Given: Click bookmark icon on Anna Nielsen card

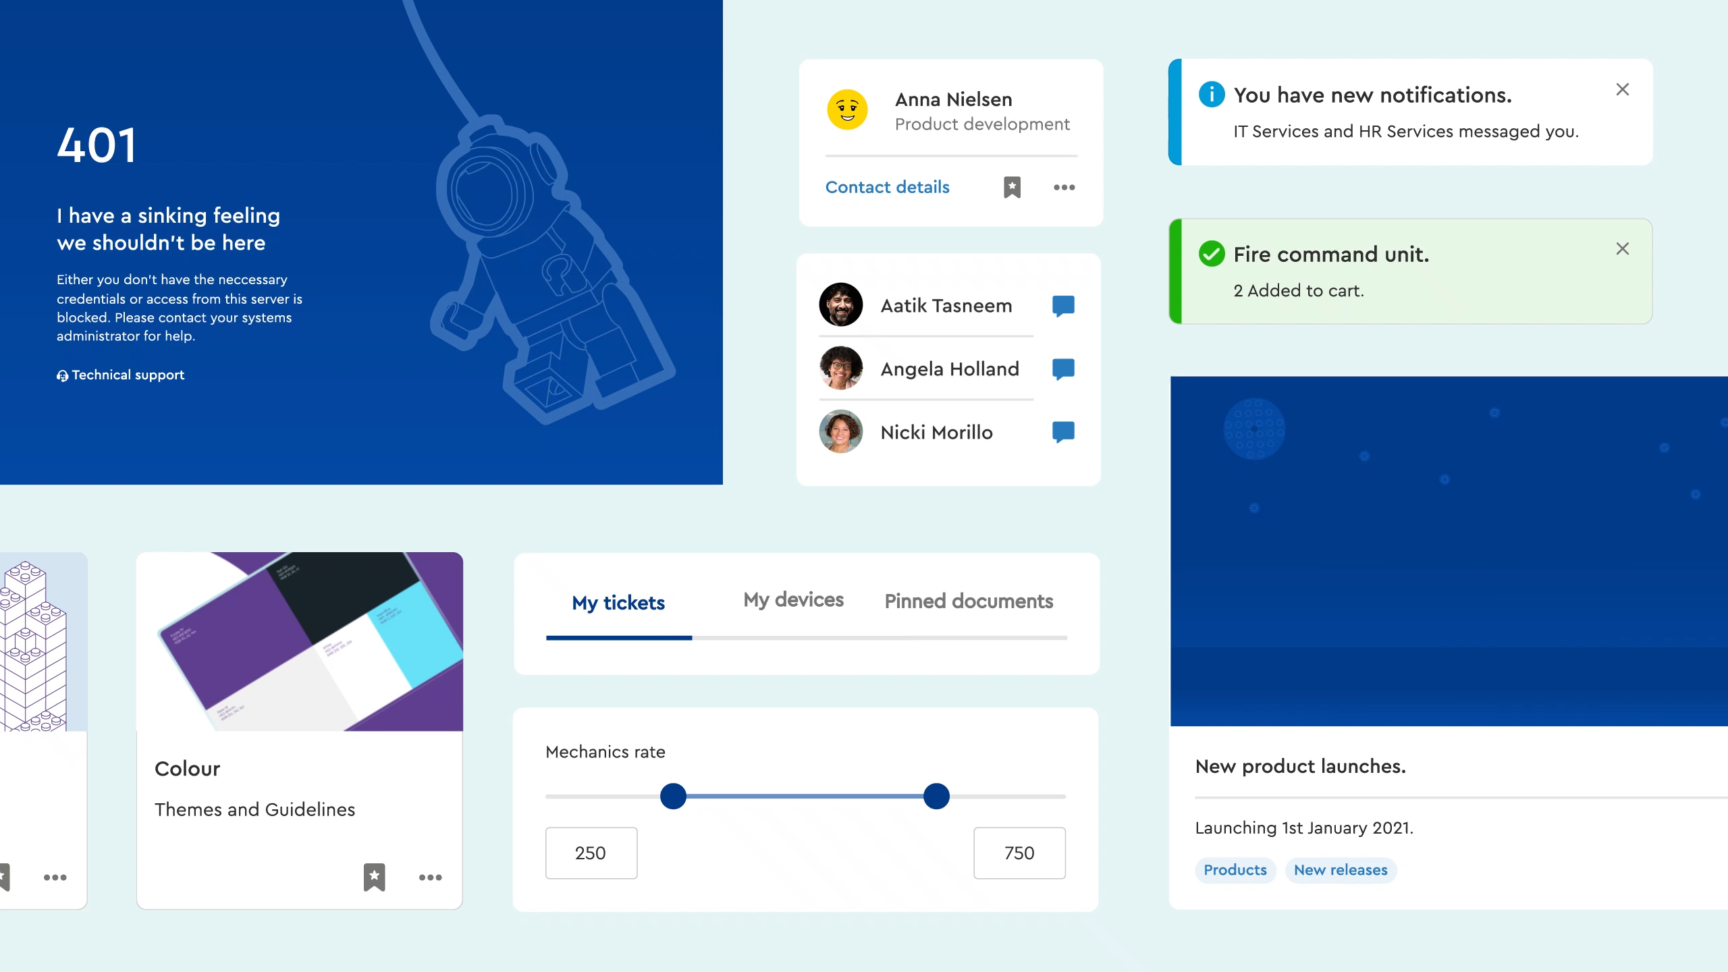Looking at the screenshot, I should click(x=1012, y=187).
